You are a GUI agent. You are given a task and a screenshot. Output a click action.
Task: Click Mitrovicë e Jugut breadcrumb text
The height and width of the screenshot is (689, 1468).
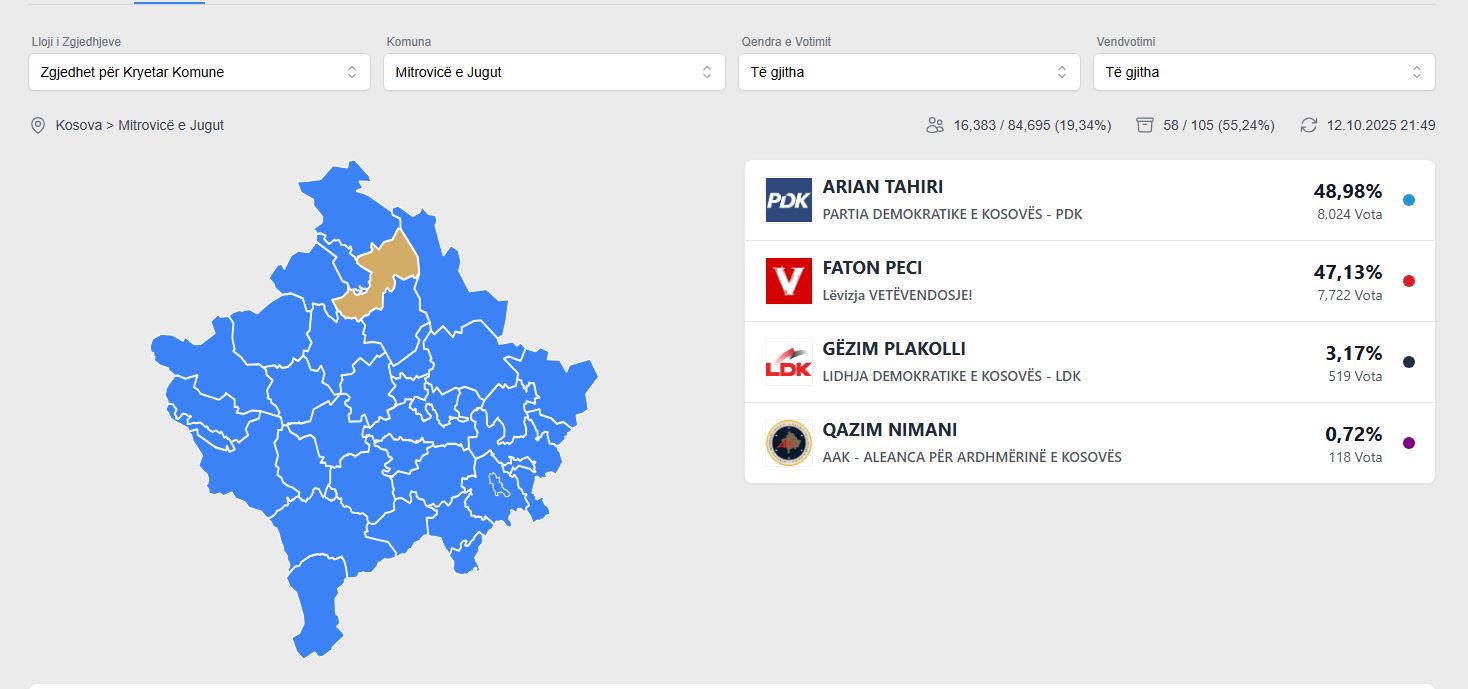(171, 126)
